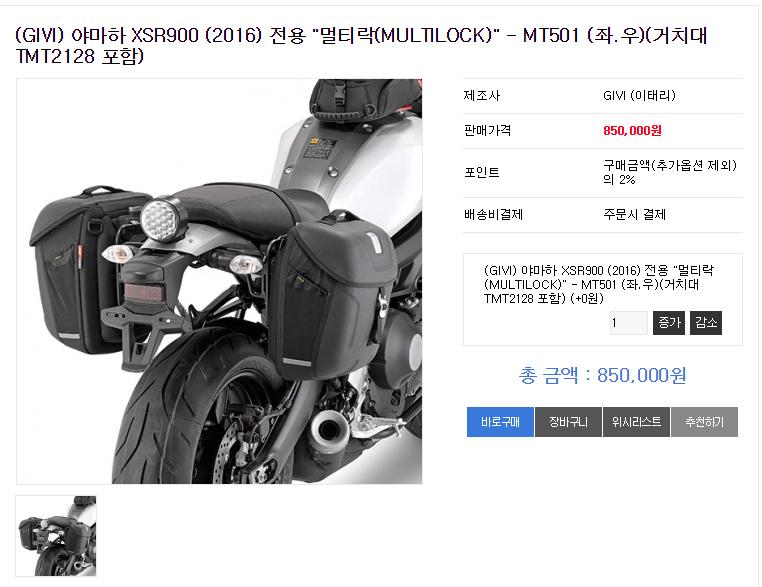The width and height of the screenshot is (762, 587).
Task: Click the GIVI (이태리) manufacturer value
Action: click(639, 95)
